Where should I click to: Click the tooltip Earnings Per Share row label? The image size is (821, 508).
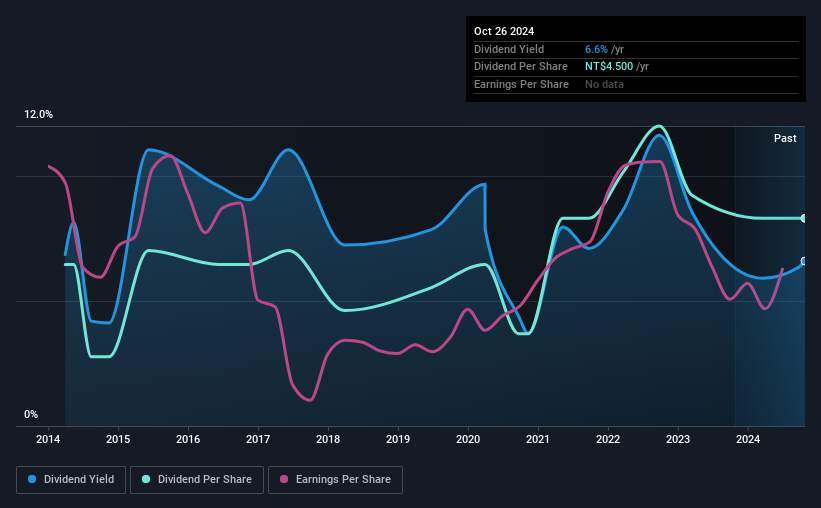521,84
